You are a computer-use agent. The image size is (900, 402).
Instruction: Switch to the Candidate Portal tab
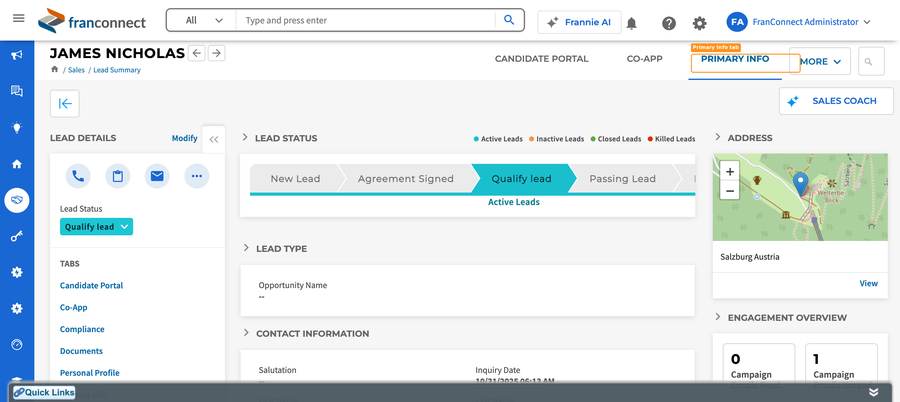tap(541, 59)
